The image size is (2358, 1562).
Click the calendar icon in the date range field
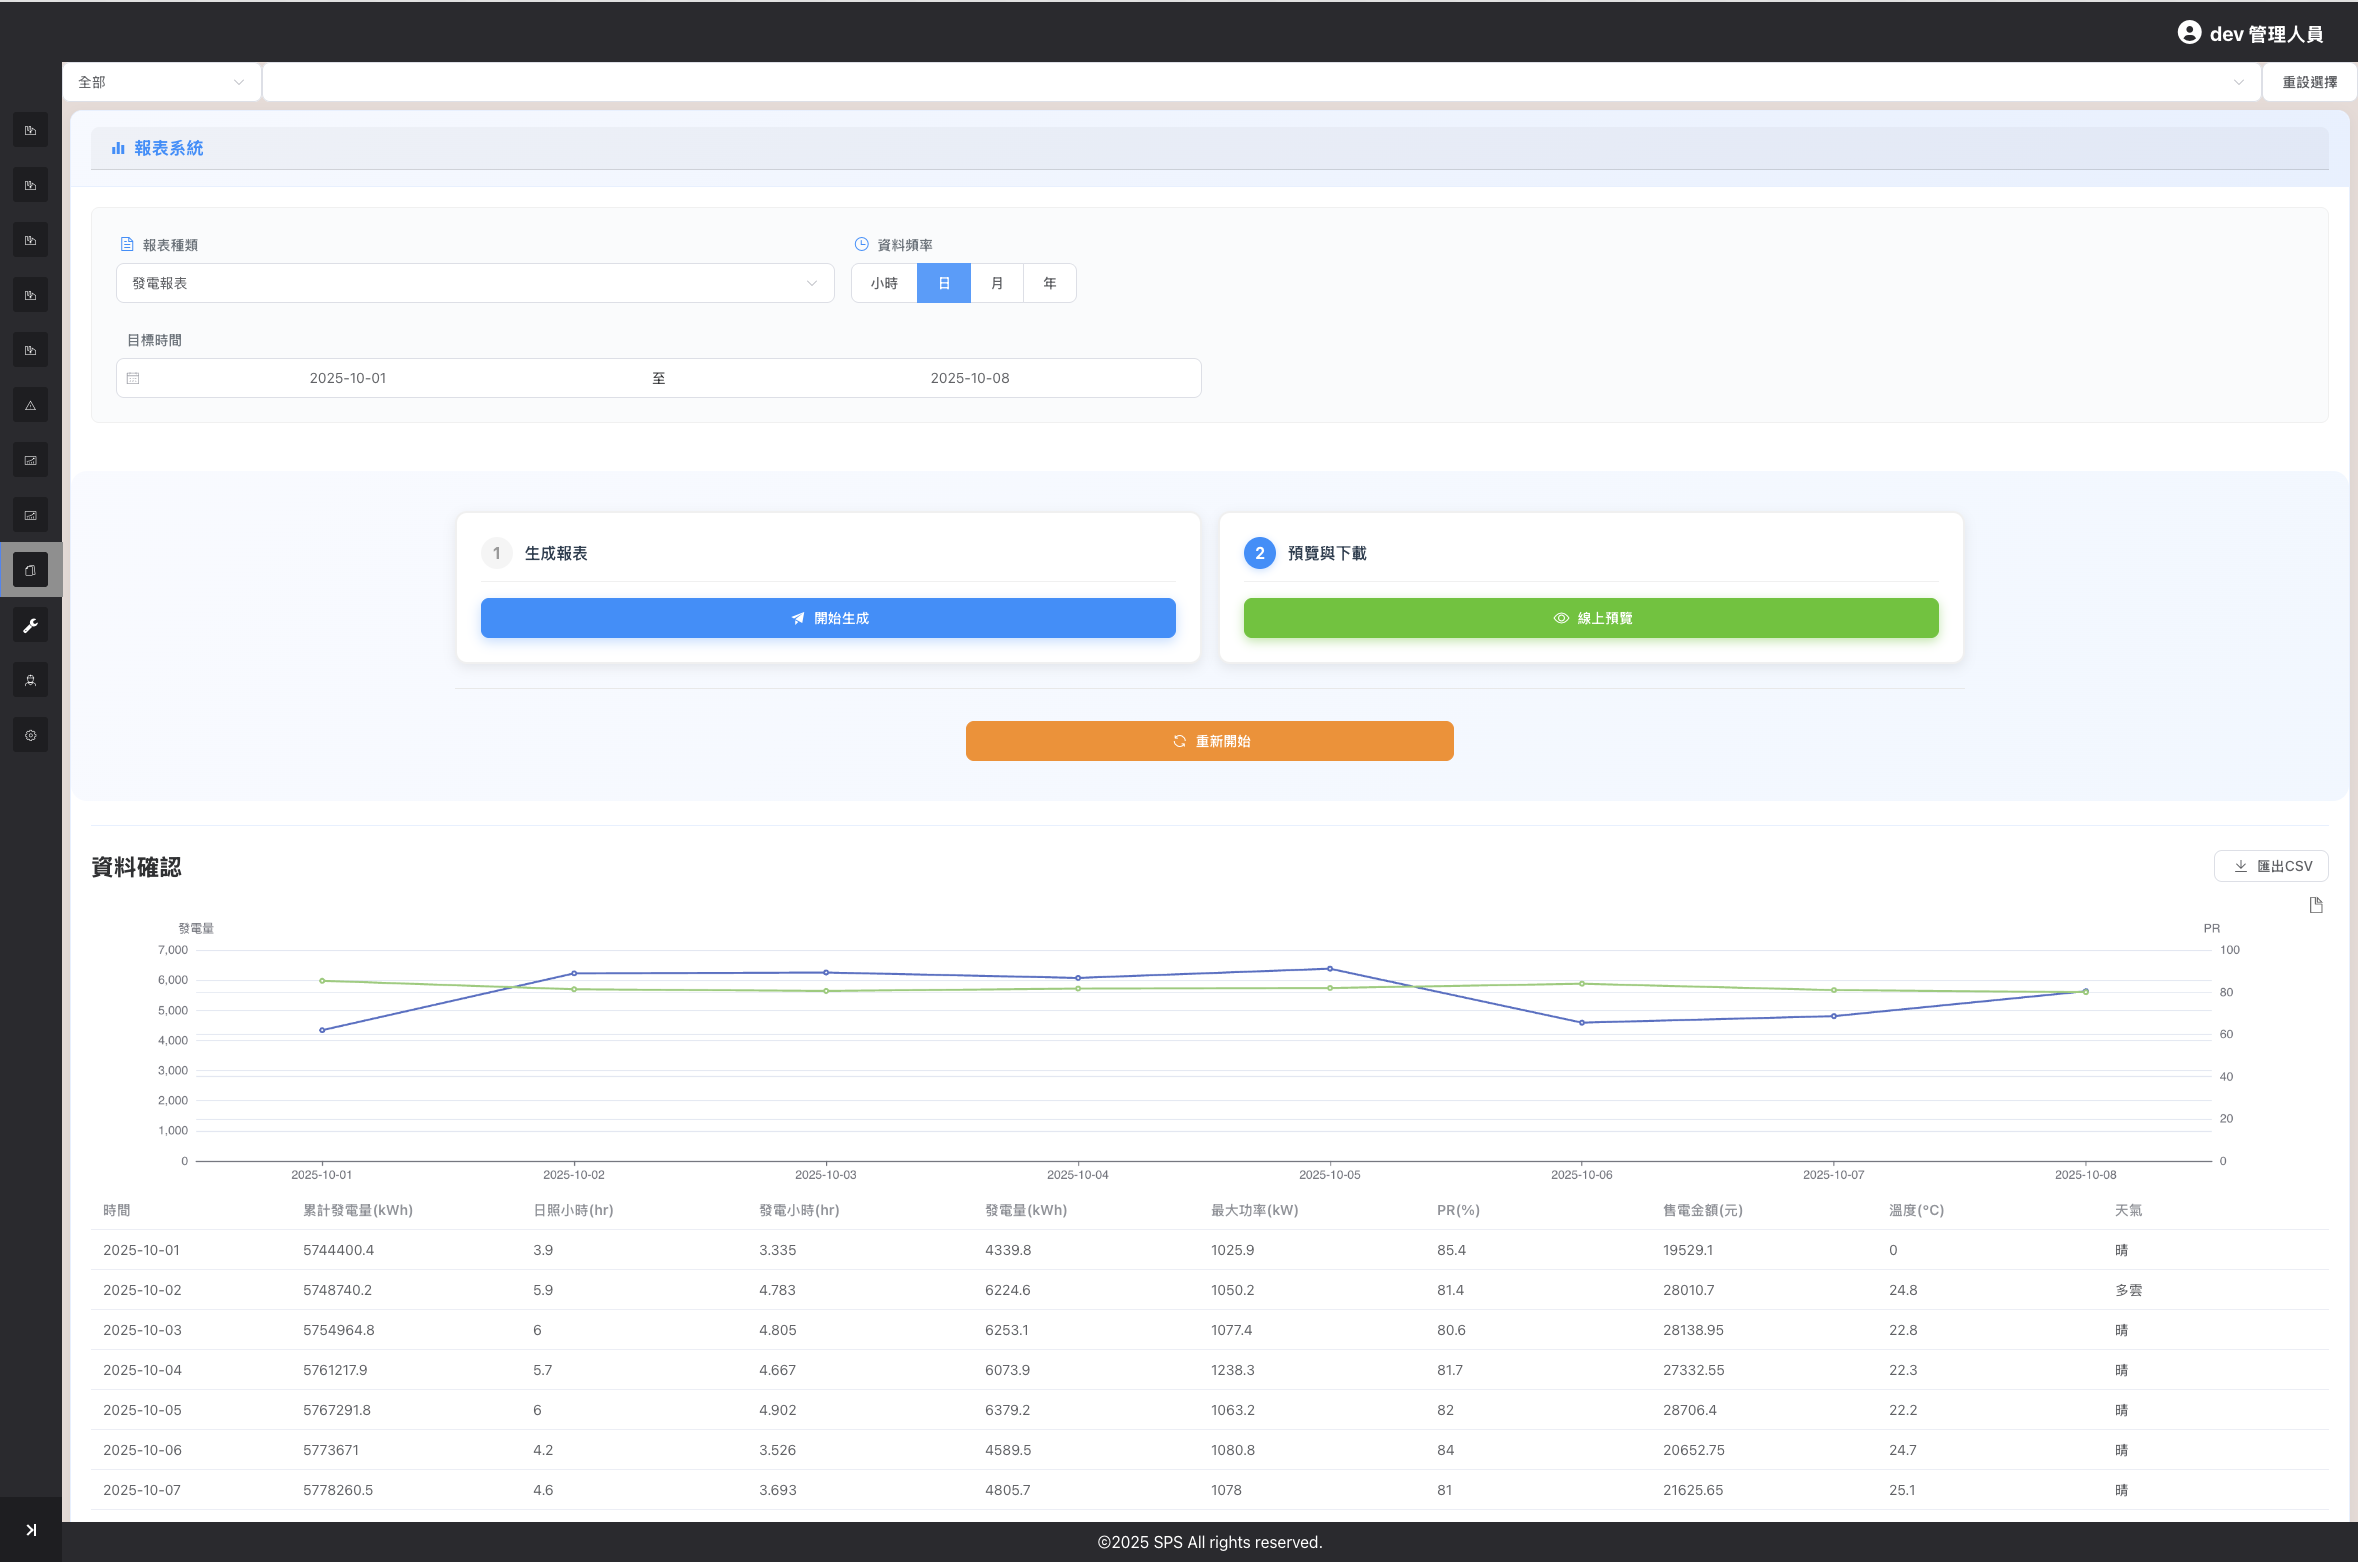[133, 378]
